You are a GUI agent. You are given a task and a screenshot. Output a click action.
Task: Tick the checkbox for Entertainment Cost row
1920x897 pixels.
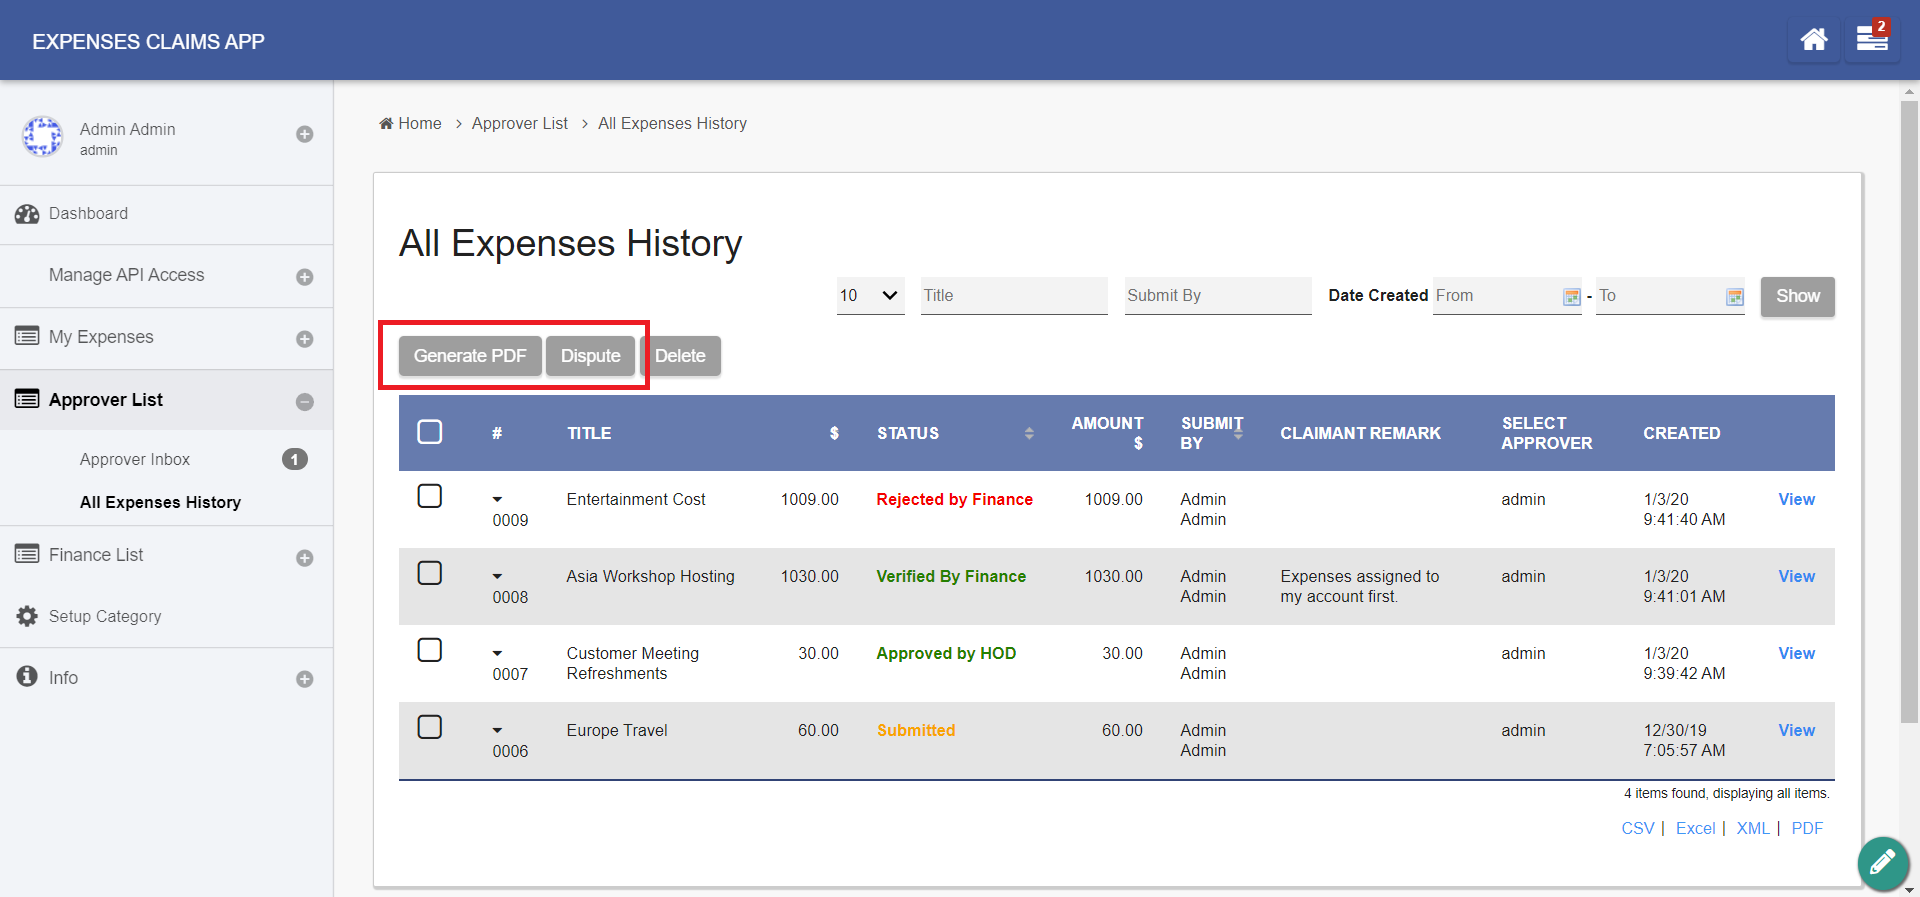[430, 496]
